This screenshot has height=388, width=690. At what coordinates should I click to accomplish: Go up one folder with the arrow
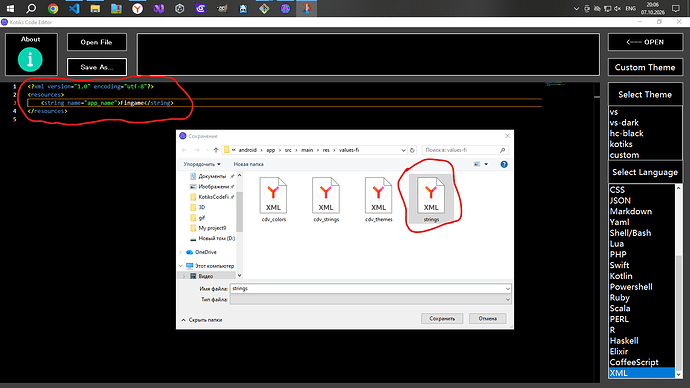pyautogui.click(x=216, y=150)
